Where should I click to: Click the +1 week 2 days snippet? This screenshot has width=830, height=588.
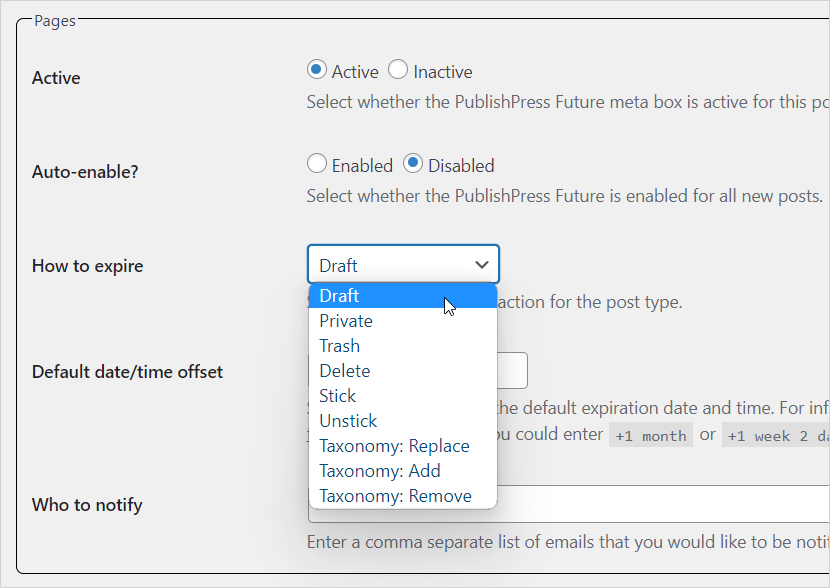775,434
